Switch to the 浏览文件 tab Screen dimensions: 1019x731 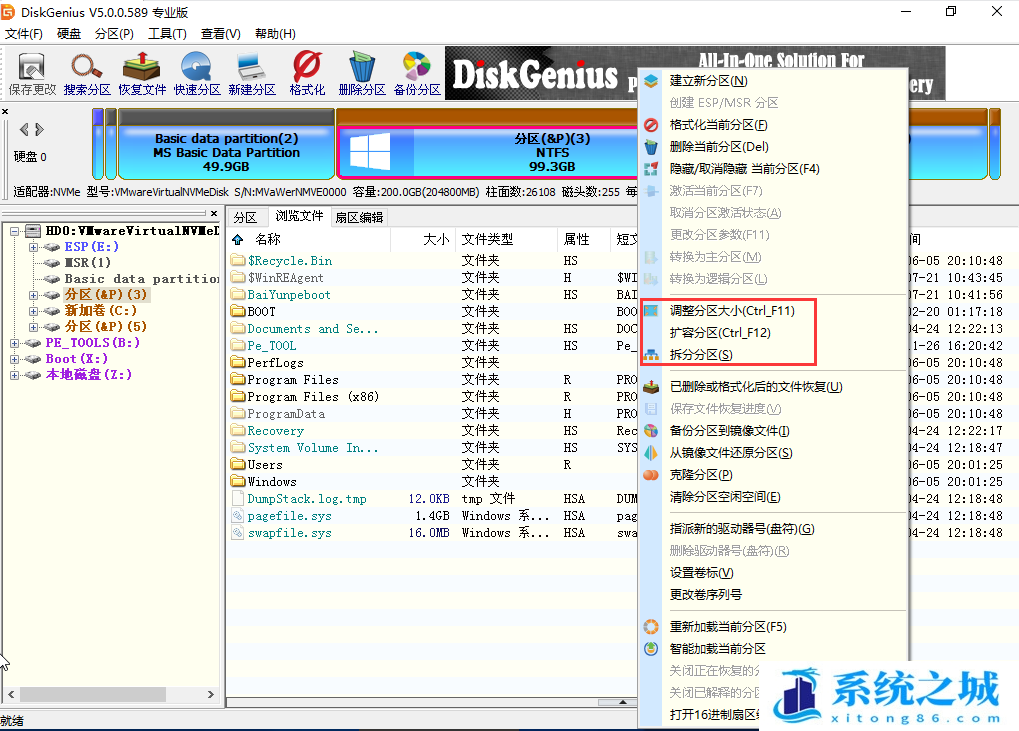[299, 216]
